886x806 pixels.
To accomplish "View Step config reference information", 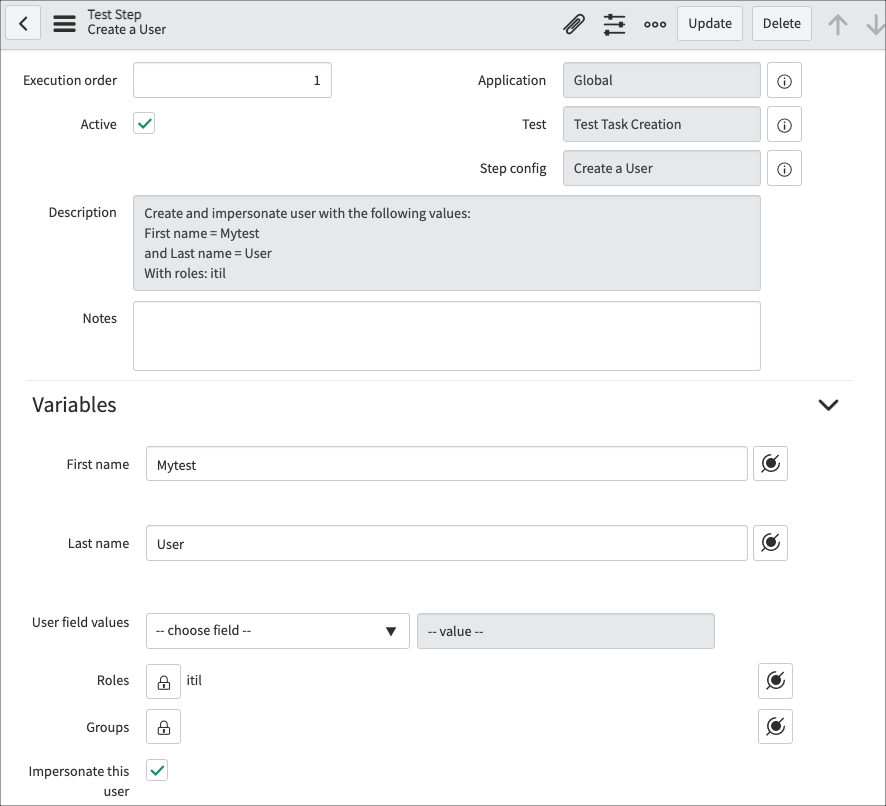I will (784, 168).
